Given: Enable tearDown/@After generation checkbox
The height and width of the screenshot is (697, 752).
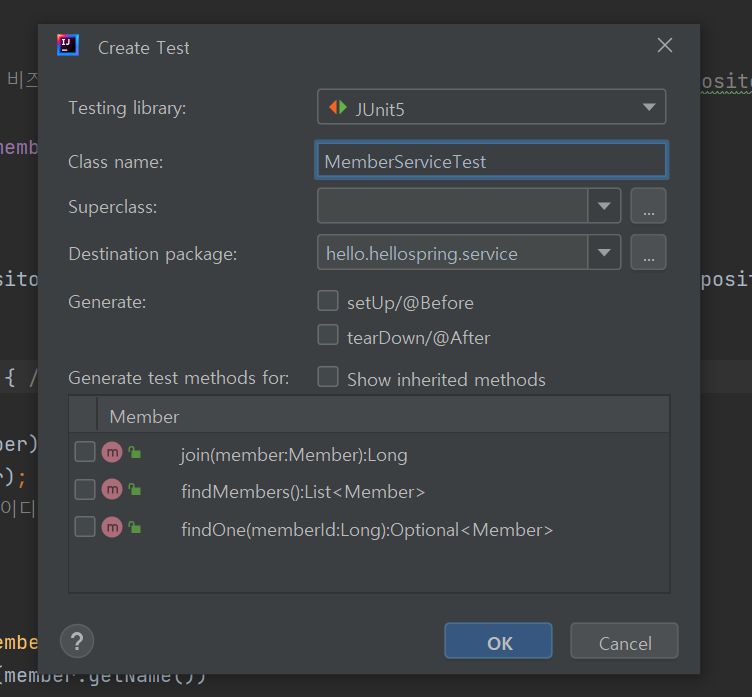Looking at the screenshot, I should point(328,335).
